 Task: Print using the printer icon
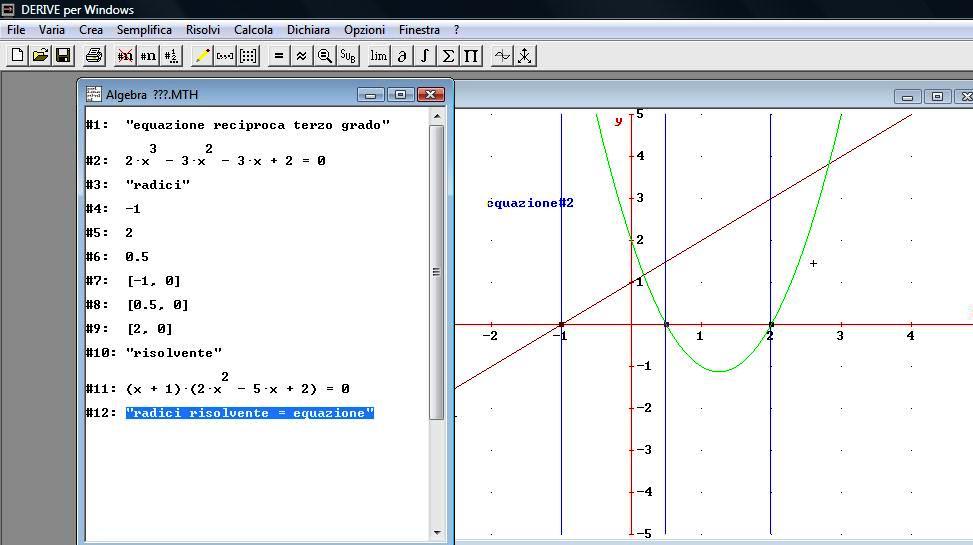click(94, 56)
